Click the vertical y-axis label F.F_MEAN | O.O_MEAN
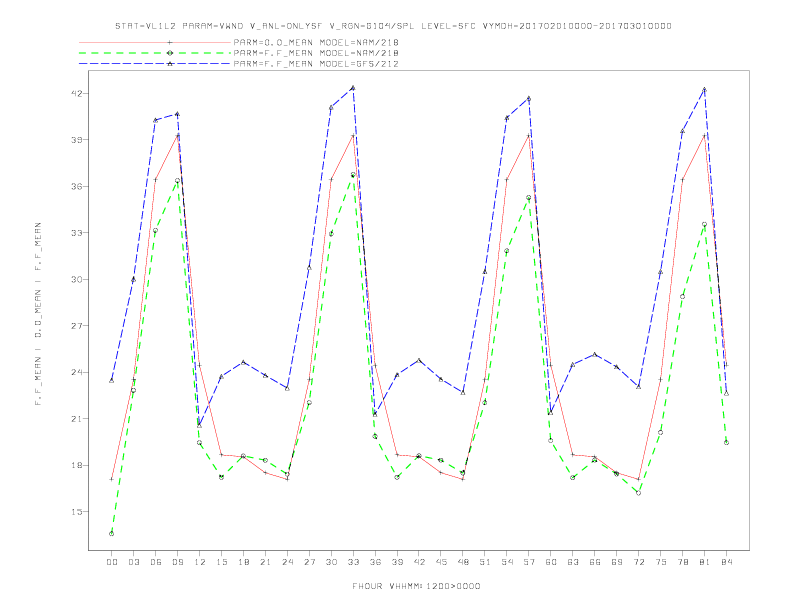Screen dimensions: 792x612 pos(38,314)
